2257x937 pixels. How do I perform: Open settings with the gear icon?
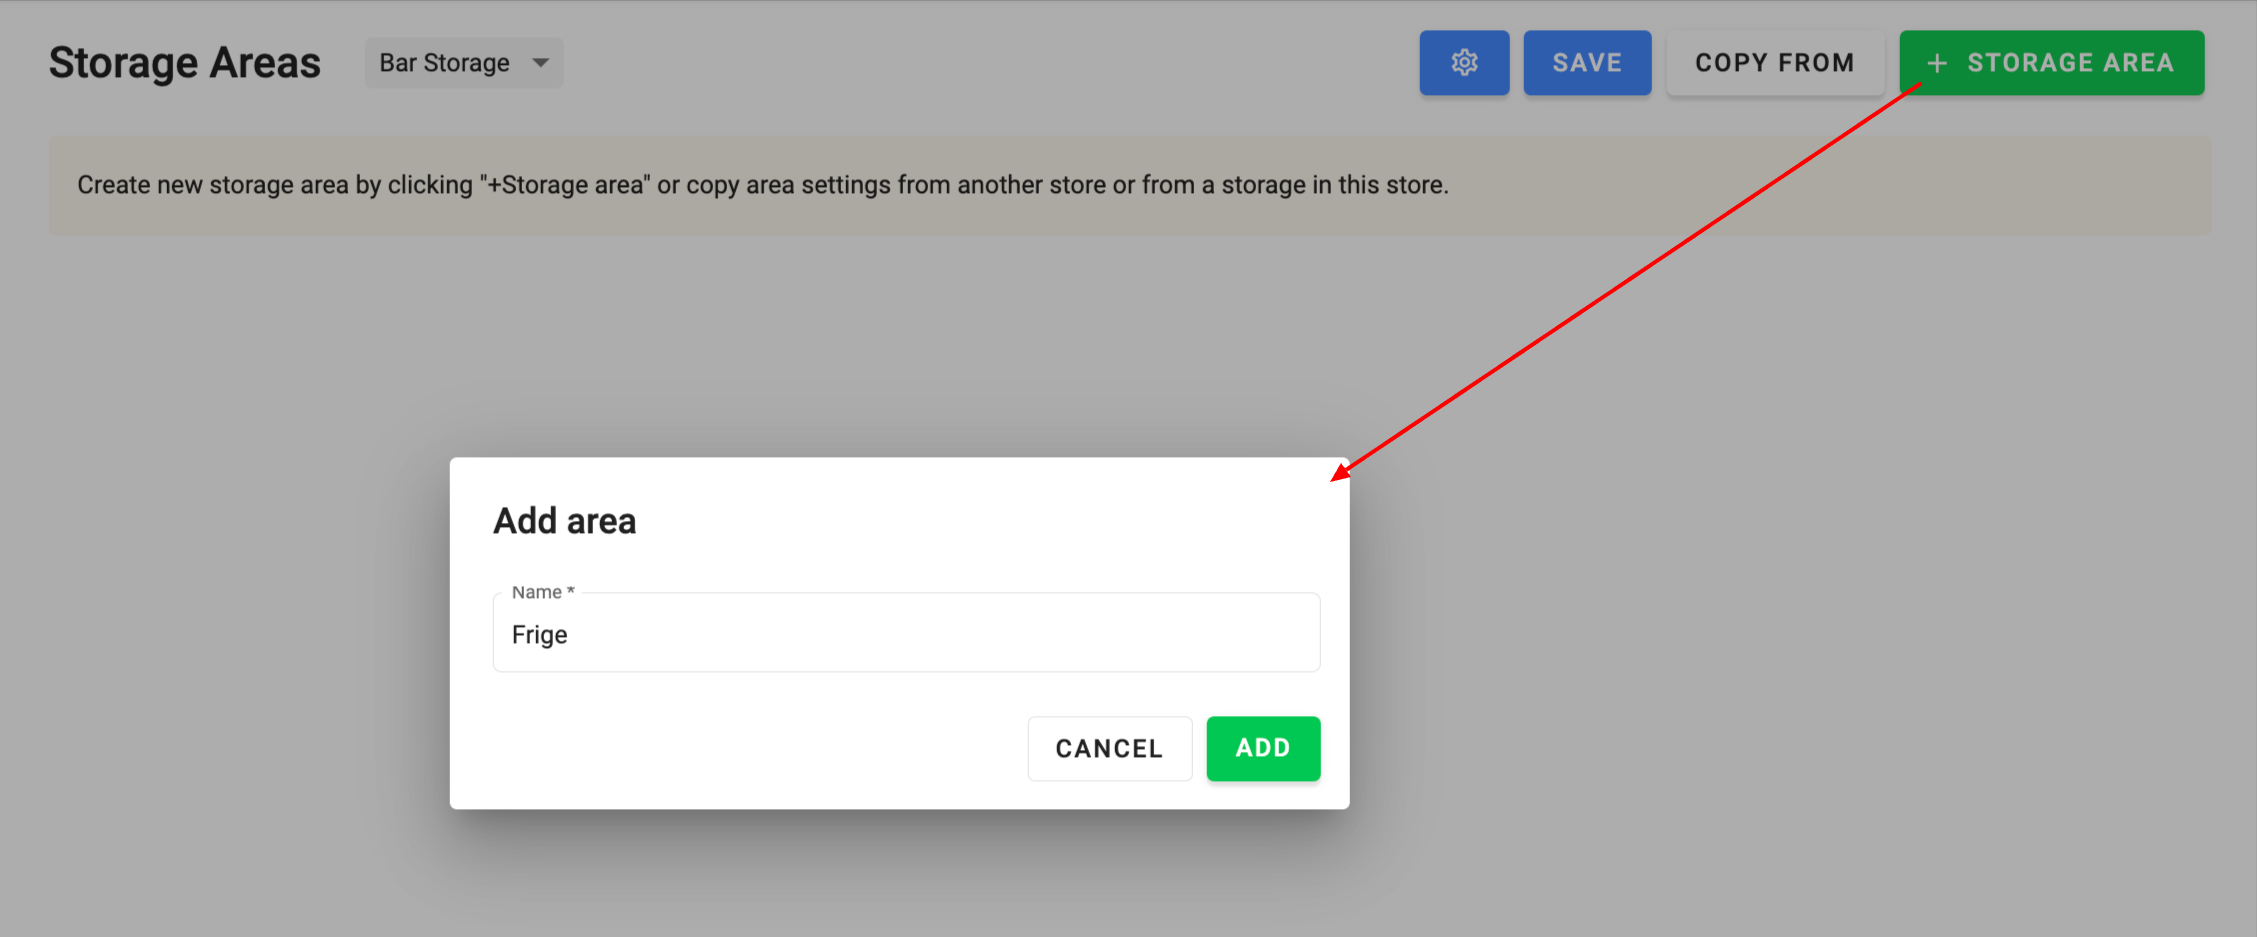(x=1464, y=63)
